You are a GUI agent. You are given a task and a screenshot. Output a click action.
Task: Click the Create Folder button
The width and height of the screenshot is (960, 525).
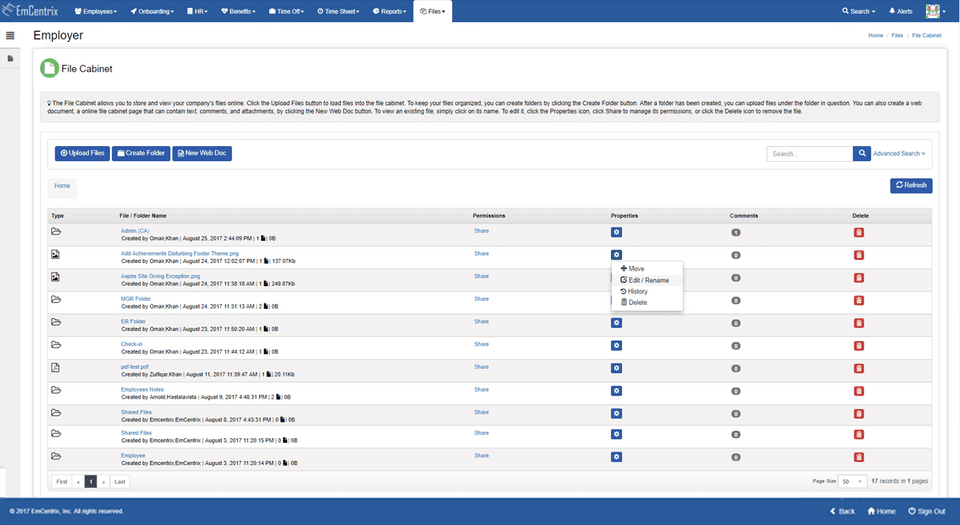point(141,153)
